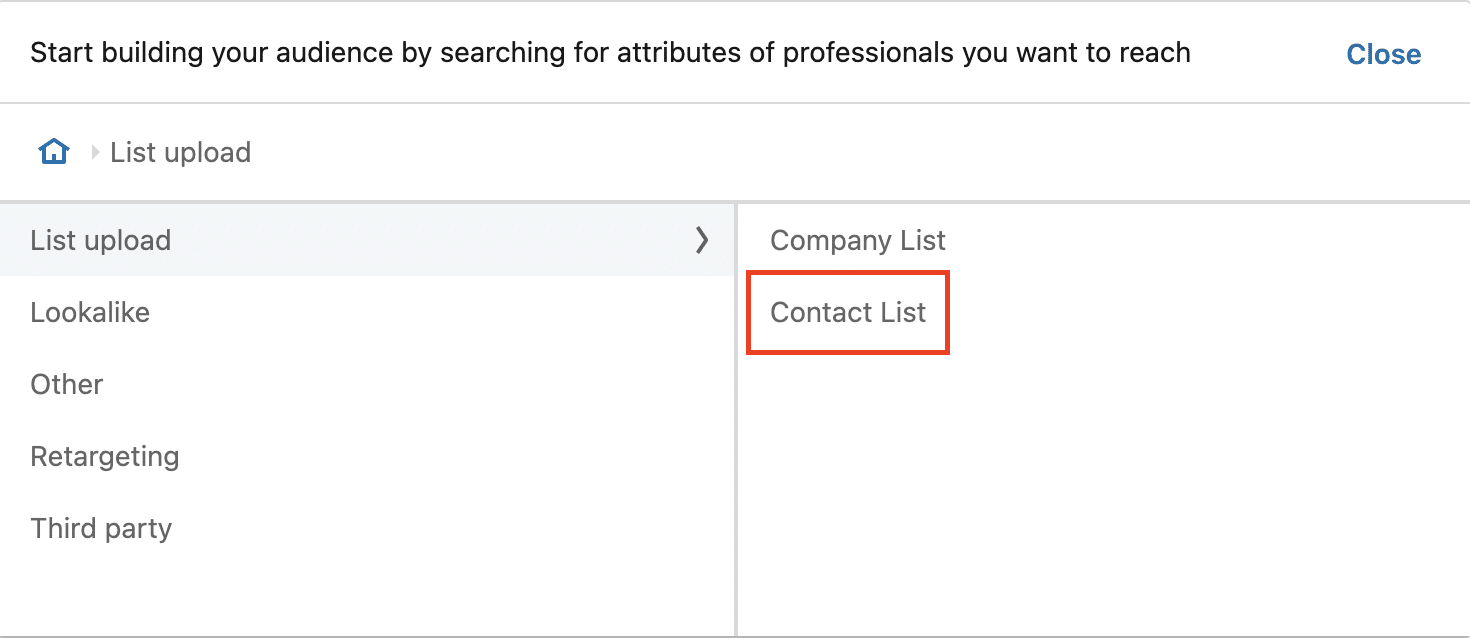1470x638 pixels.
Task: Click the horizontal line under the breadcrumb
Action: (x=735, y=202)
